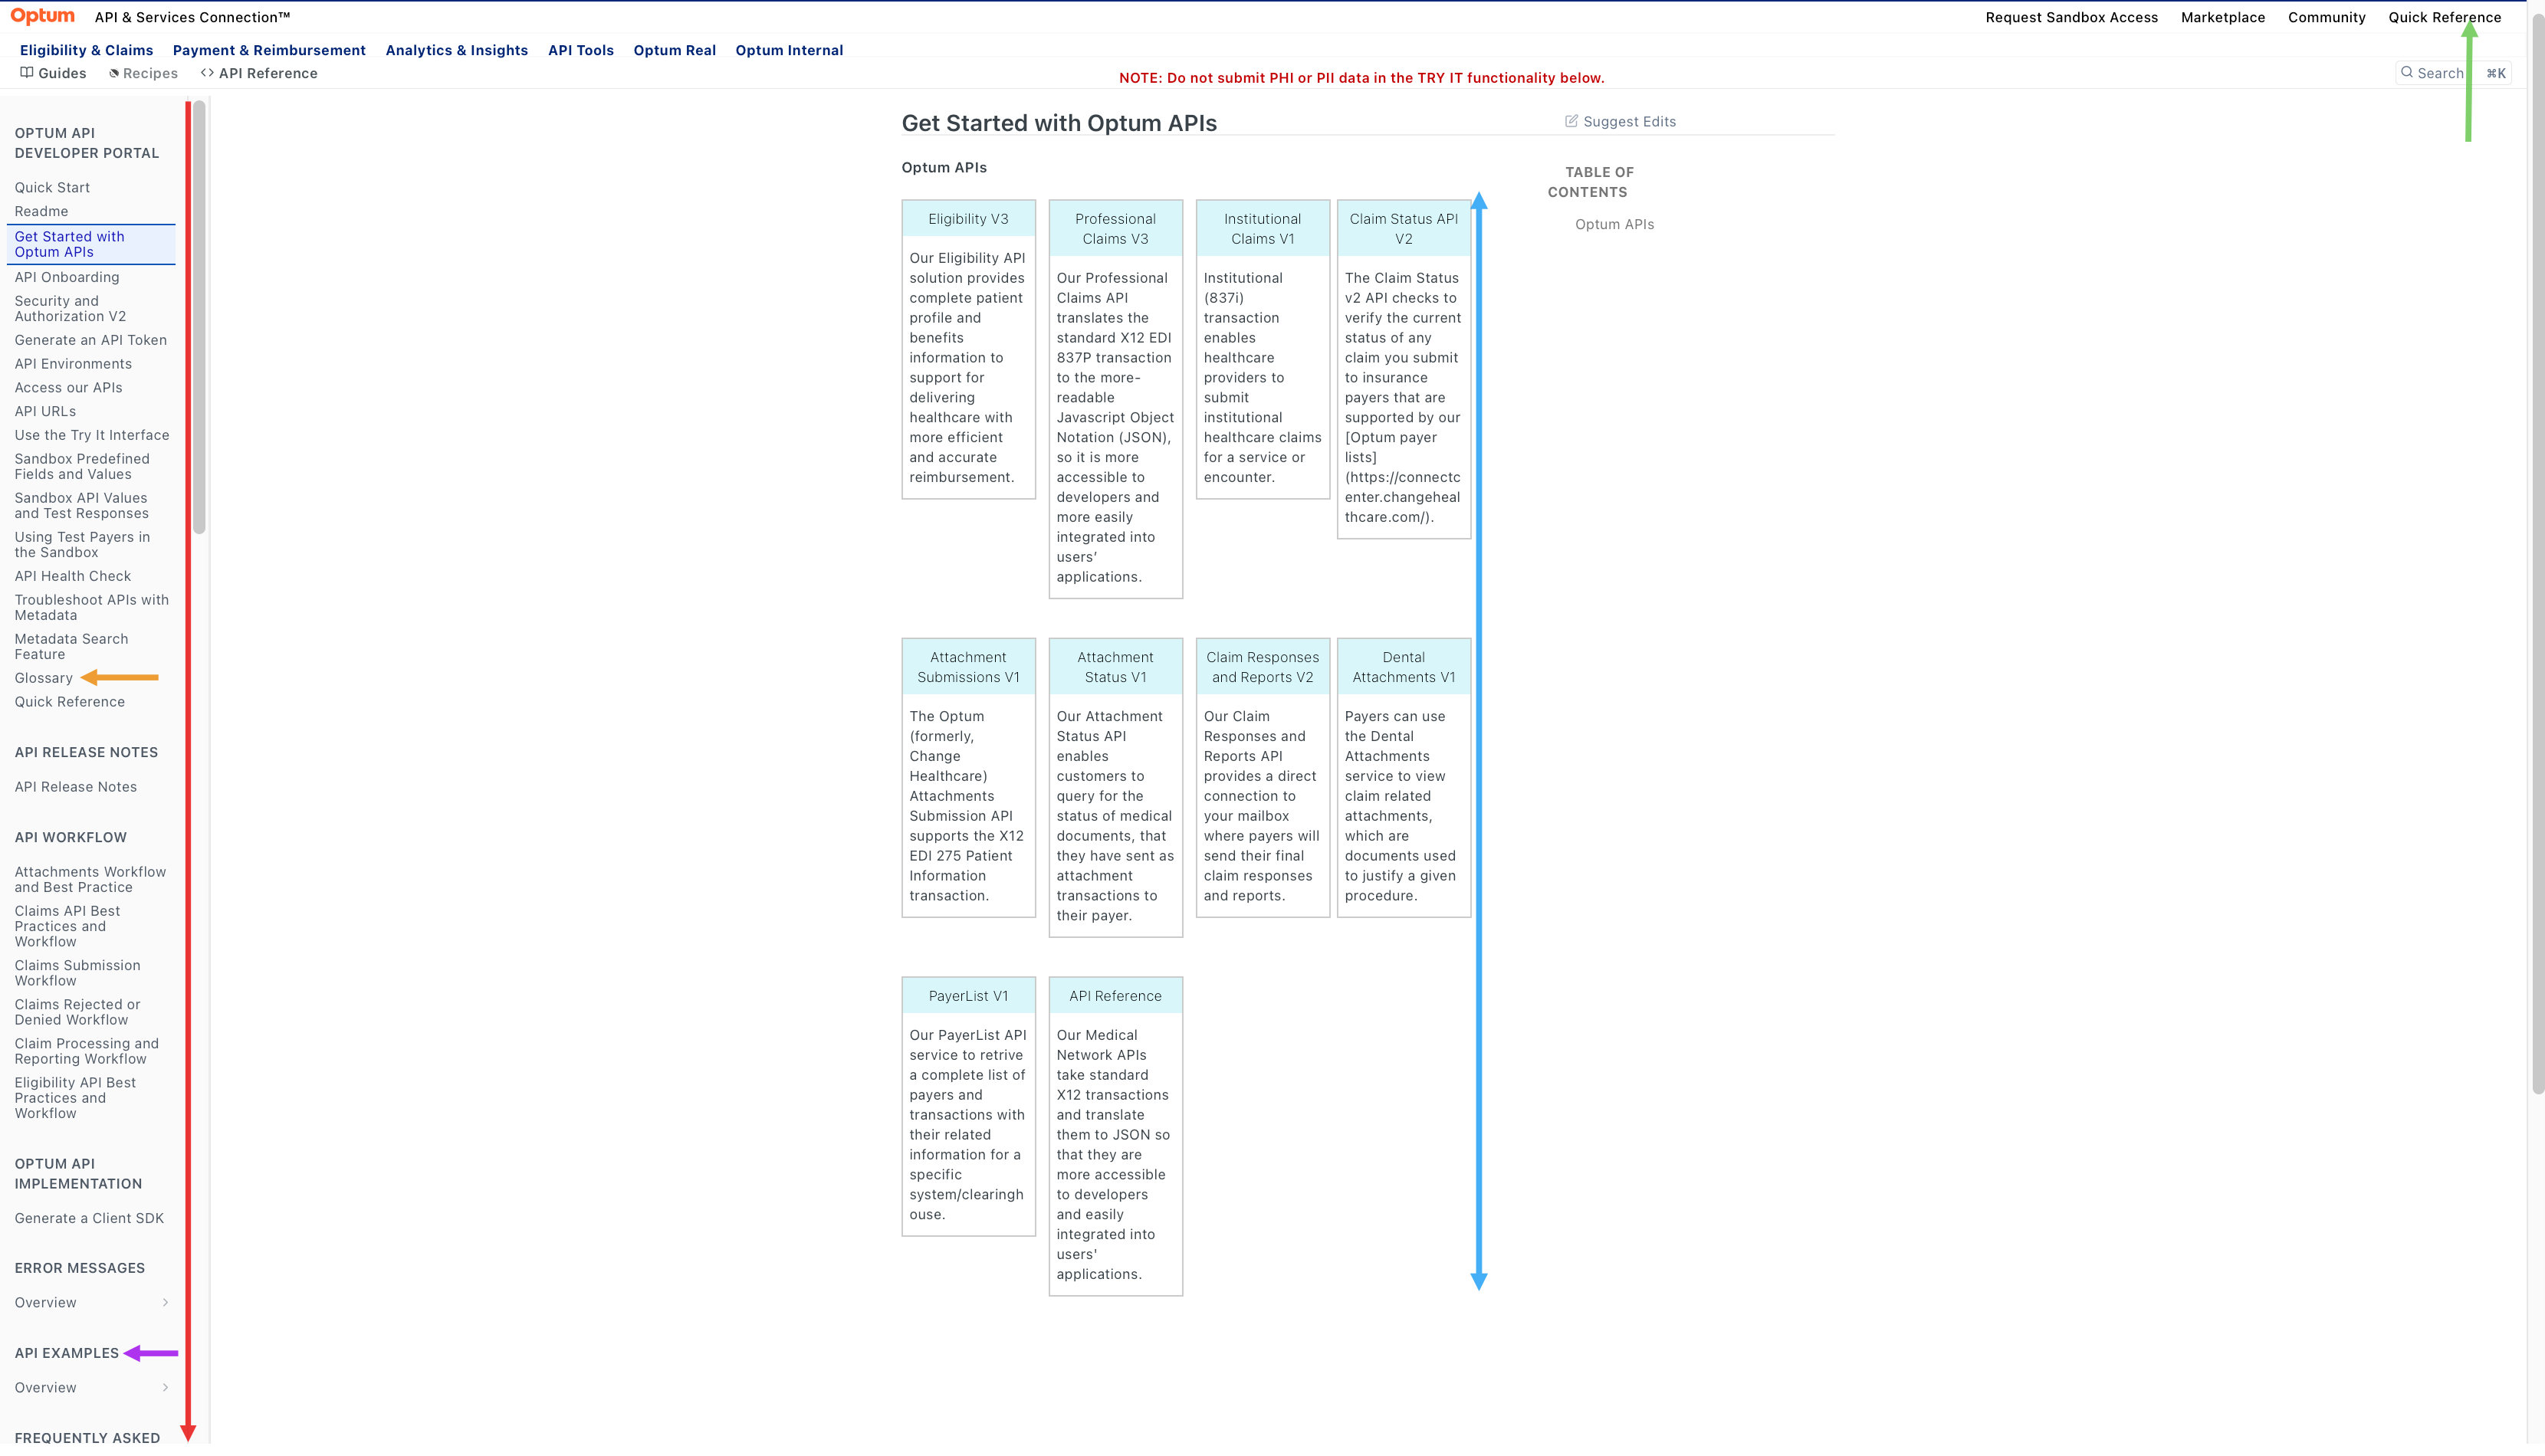This screenshot has width=2545, height=1456.
Task: Open Use the Try It Interface
Action: coord(92,435)
